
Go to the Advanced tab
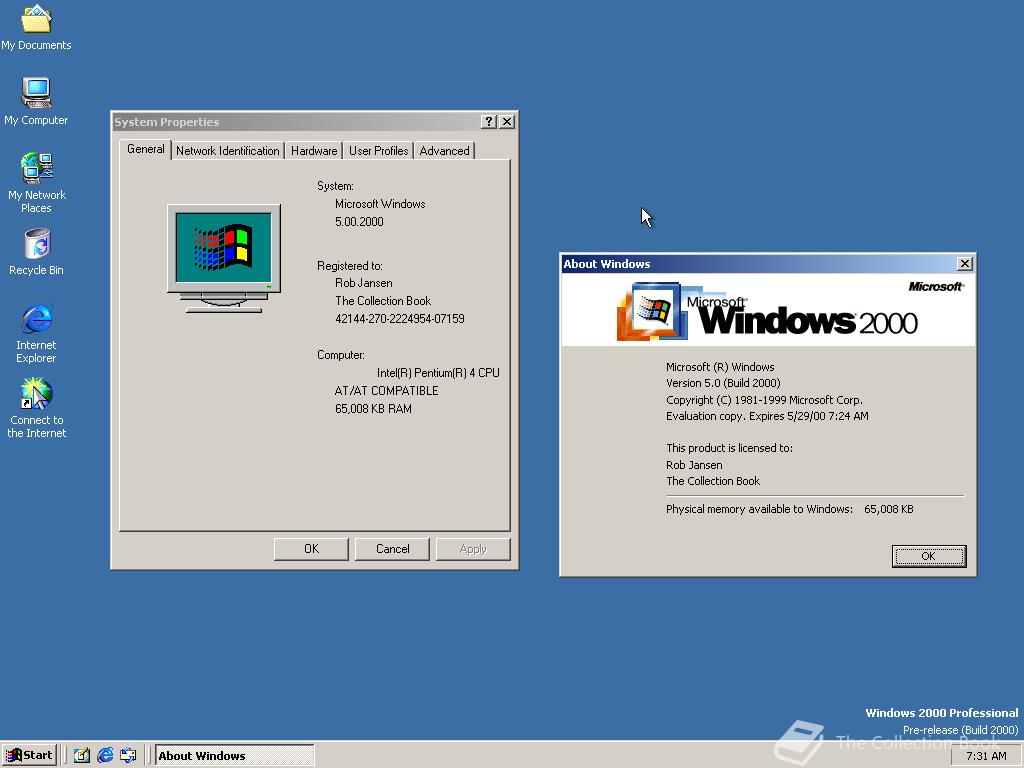click(444, 151)
